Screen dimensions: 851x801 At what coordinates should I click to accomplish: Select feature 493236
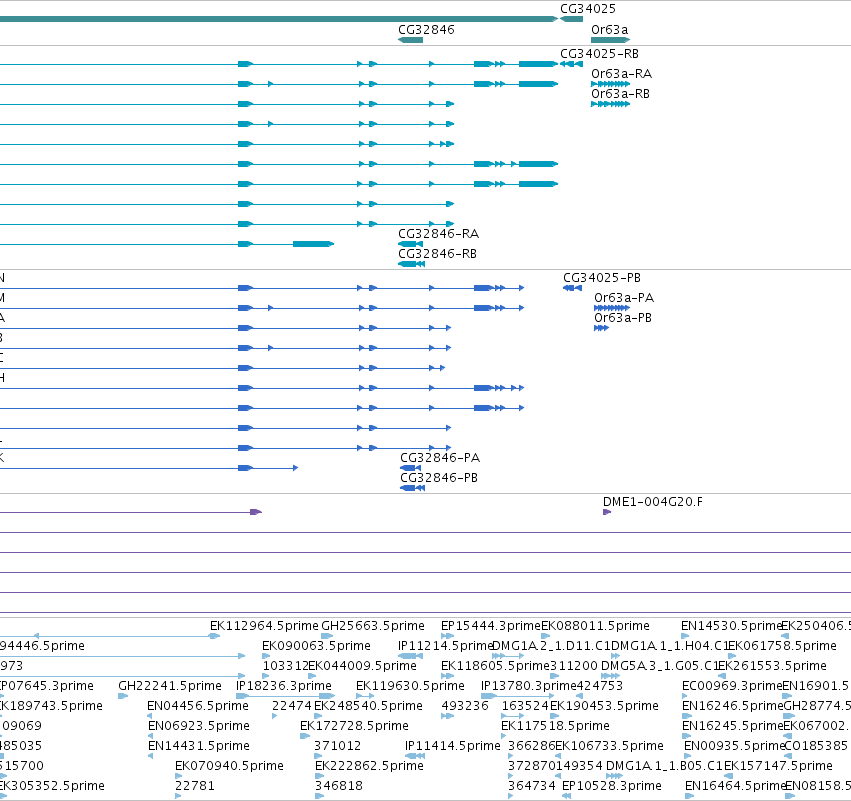click(465, 707)
